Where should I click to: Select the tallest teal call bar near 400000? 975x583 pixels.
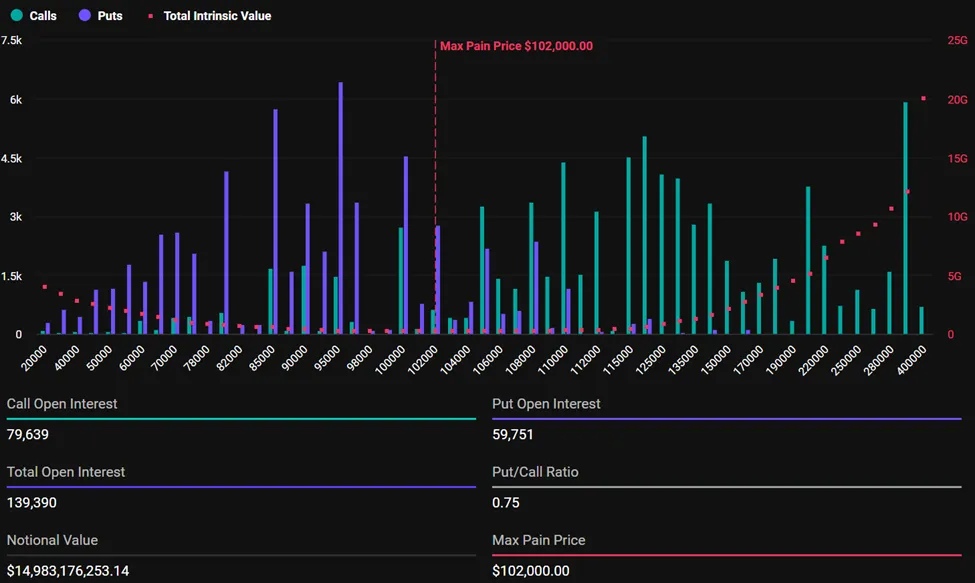pos(905,218)
